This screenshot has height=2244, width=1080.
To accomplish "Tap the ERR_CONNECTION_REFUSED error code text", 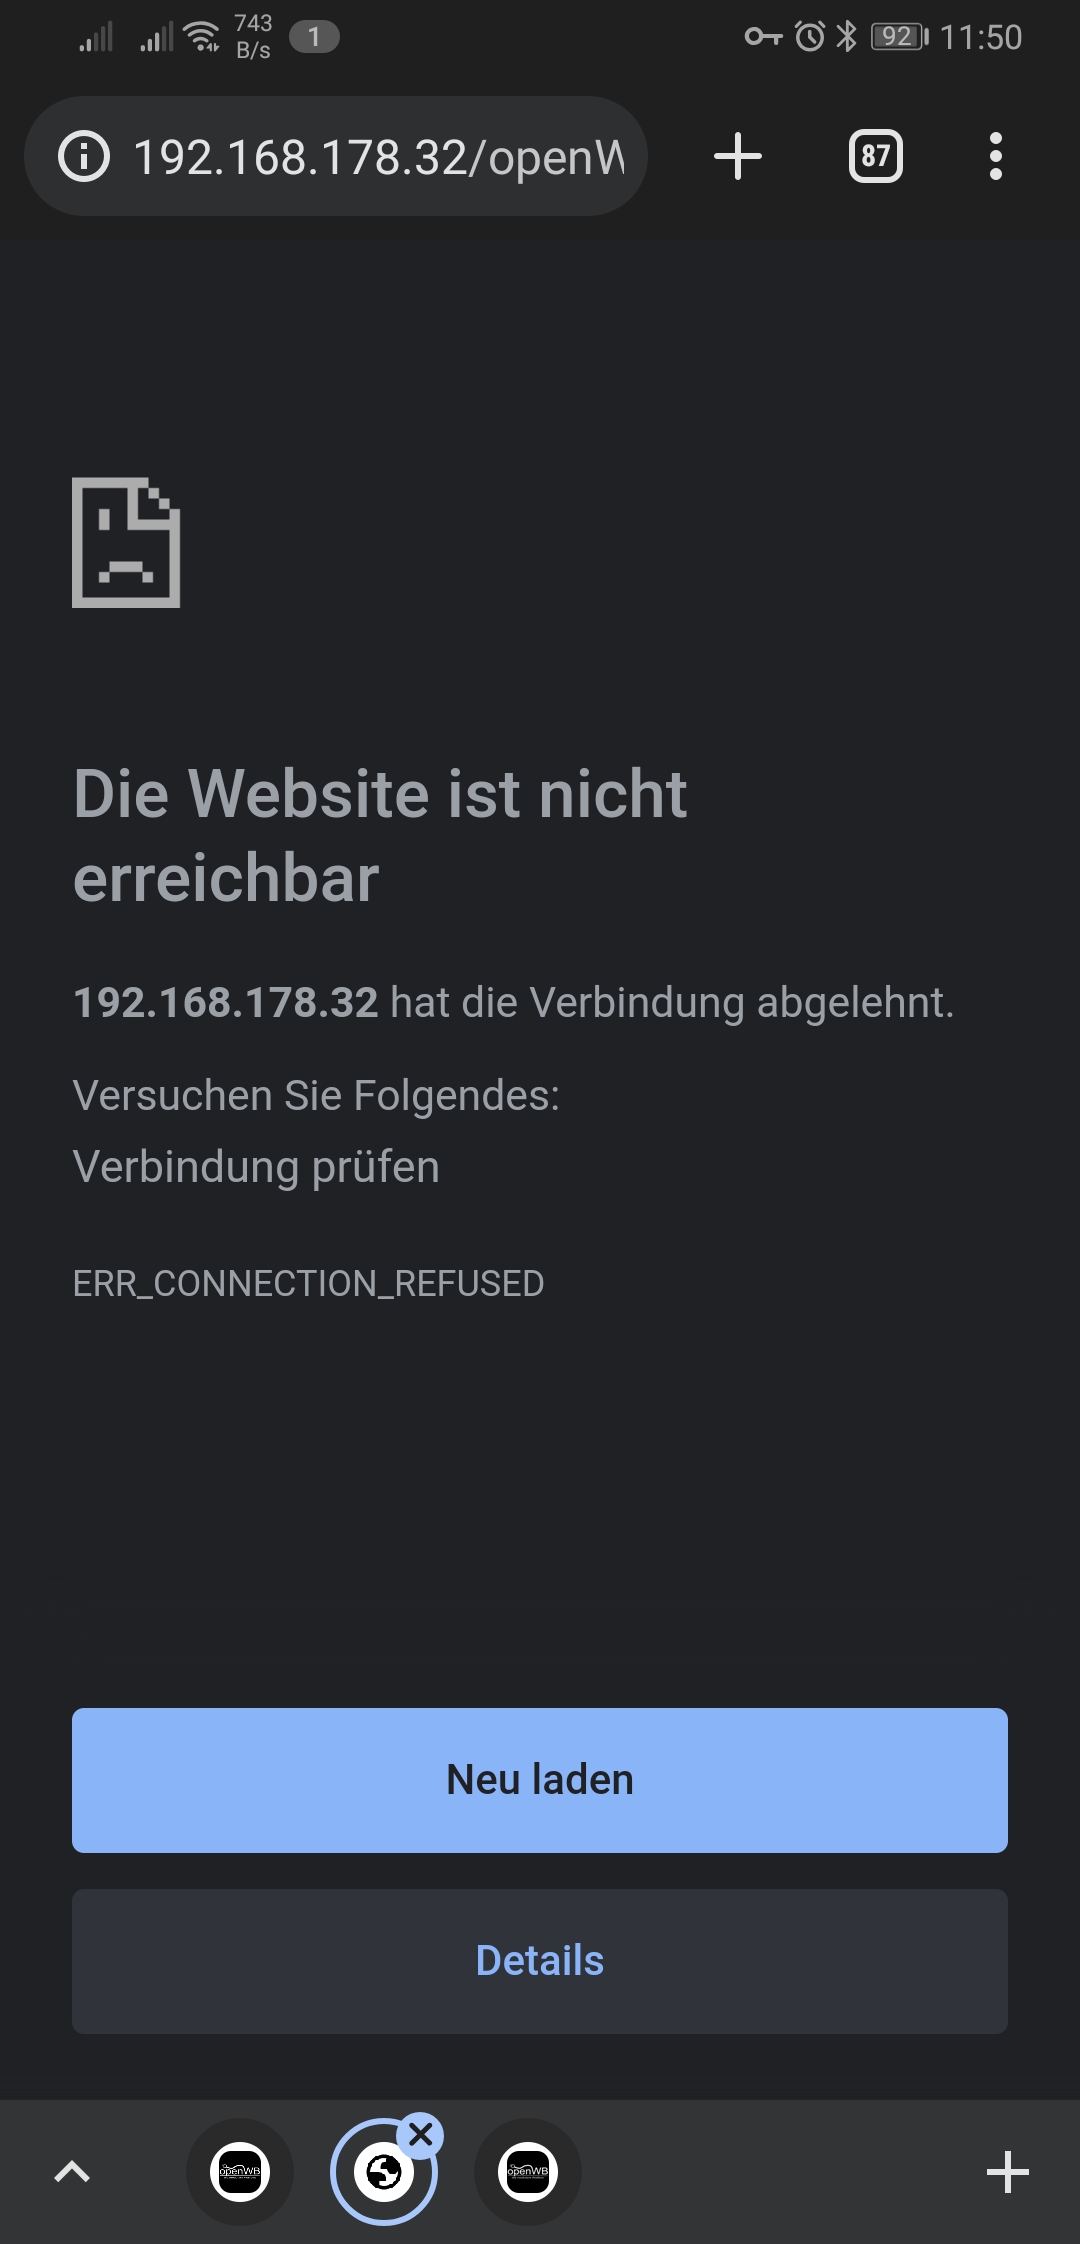I will coord(309,1283).
